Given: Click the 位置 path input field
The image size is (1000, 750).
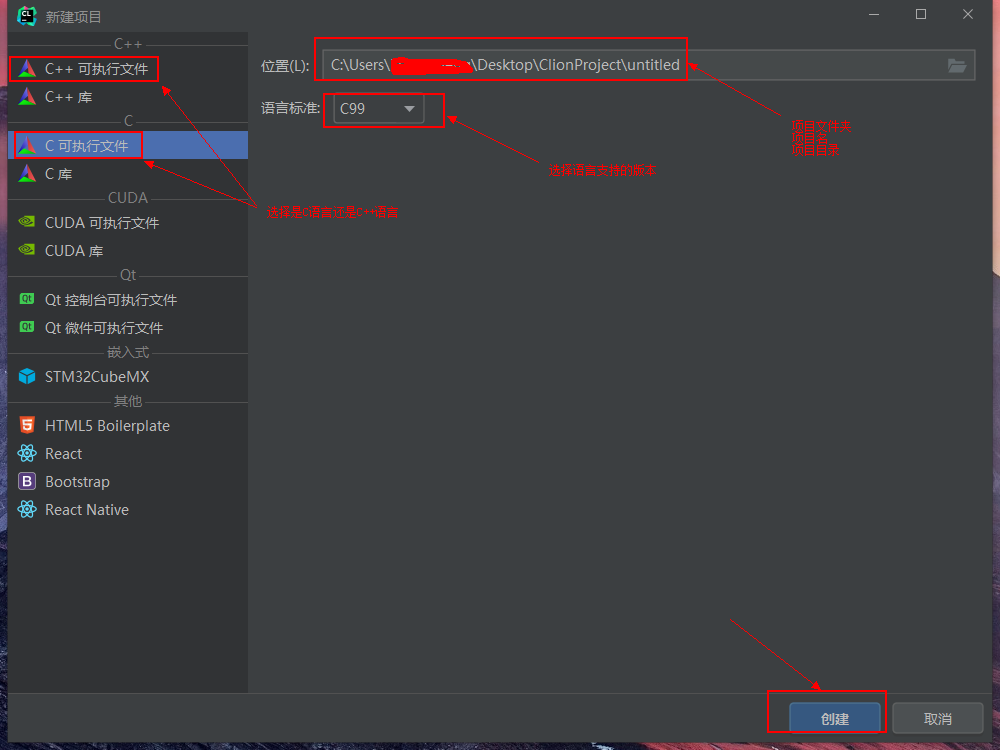Looking at the screenshot, I should coord(649,65).
